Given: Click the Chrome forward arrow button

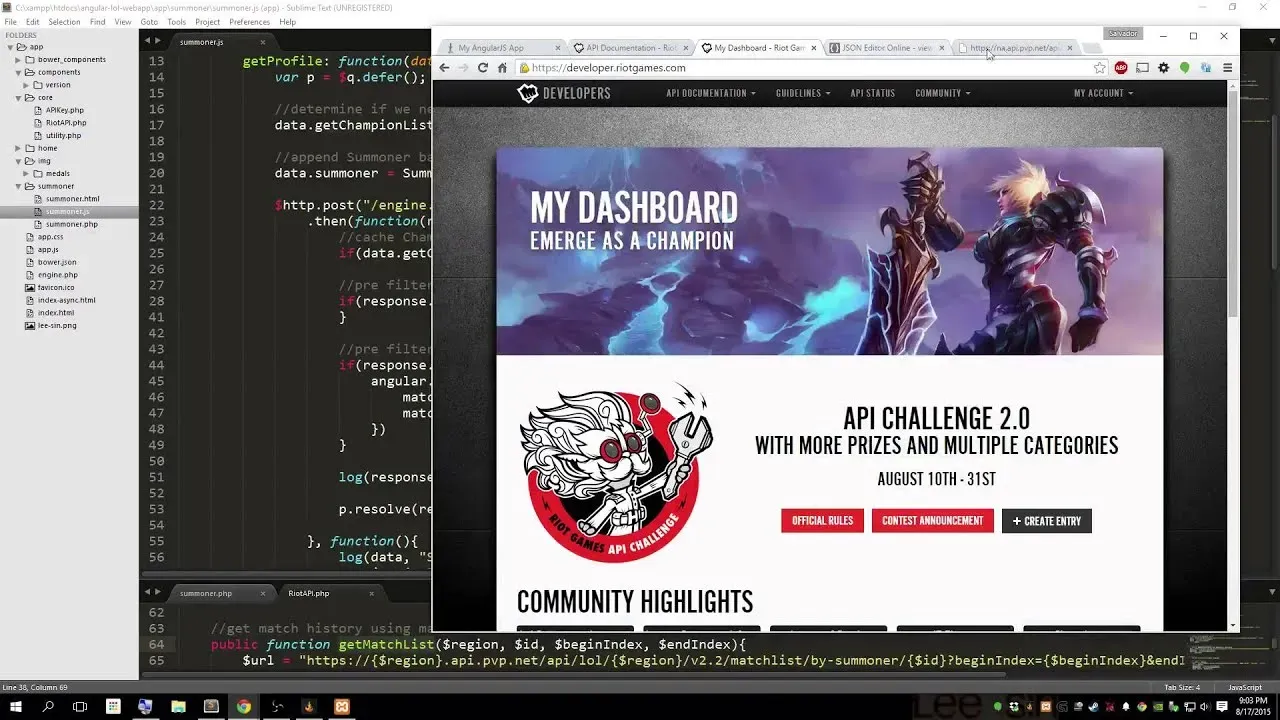Looking at the screenshot, I should coord(464,68).
